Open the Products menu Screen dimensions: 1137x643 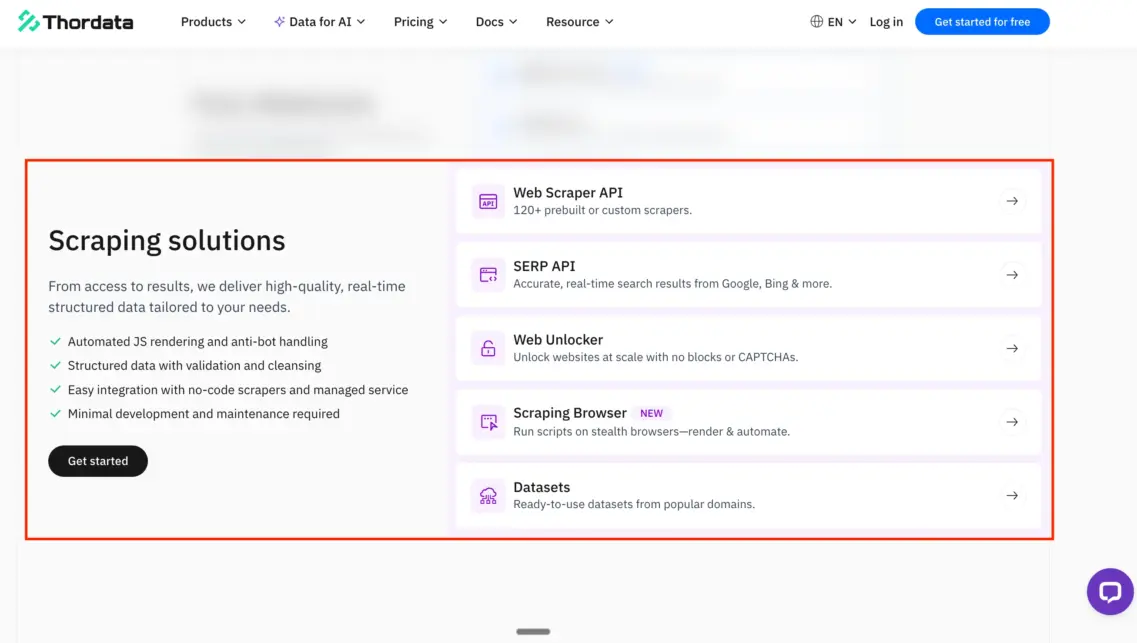click(x=213, y=22)
